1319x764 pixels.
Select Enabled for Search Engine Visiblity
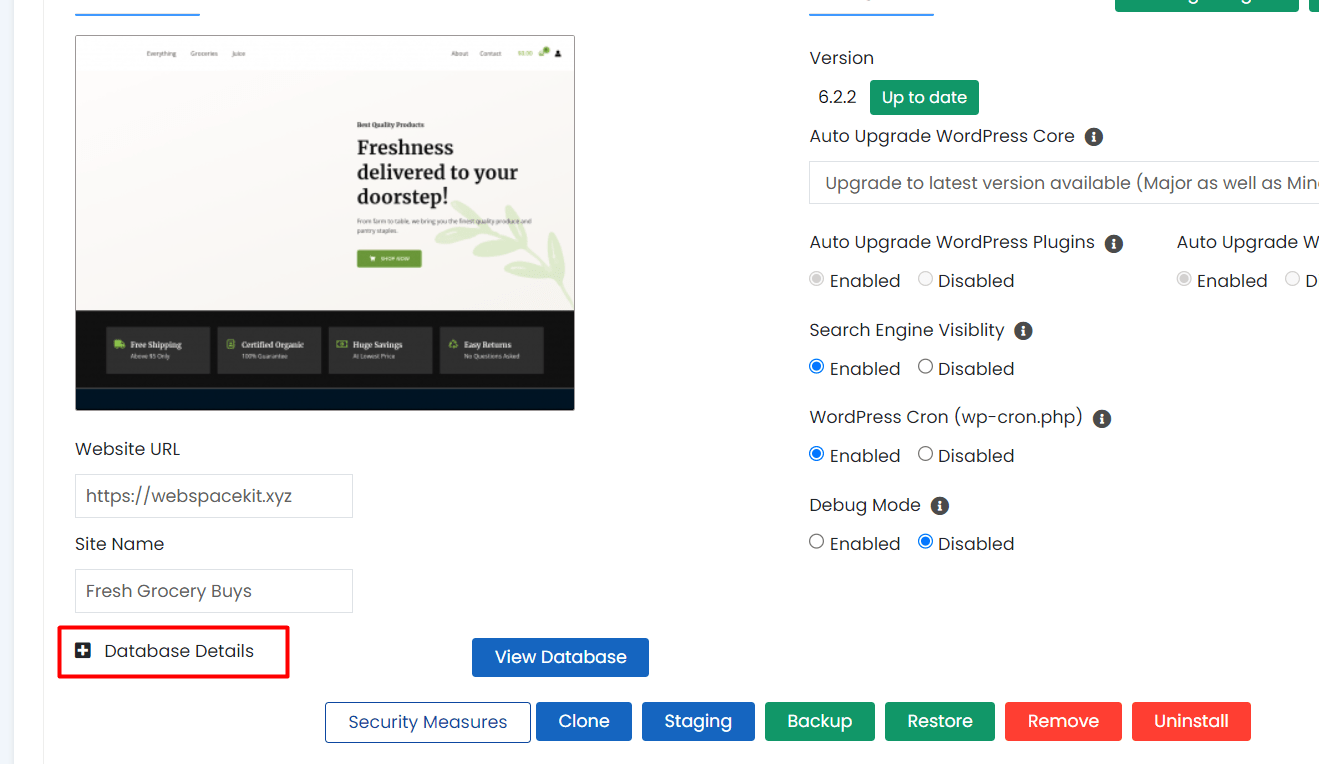tap(817, 367)
